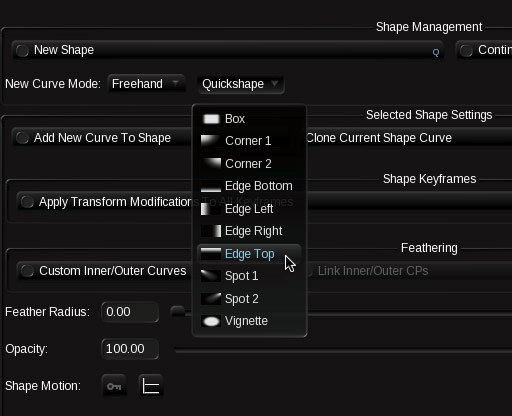Click the Vignette ellipse icon
Image resolution: width=512 pixels, height=416 pixels.
[211, 321]
